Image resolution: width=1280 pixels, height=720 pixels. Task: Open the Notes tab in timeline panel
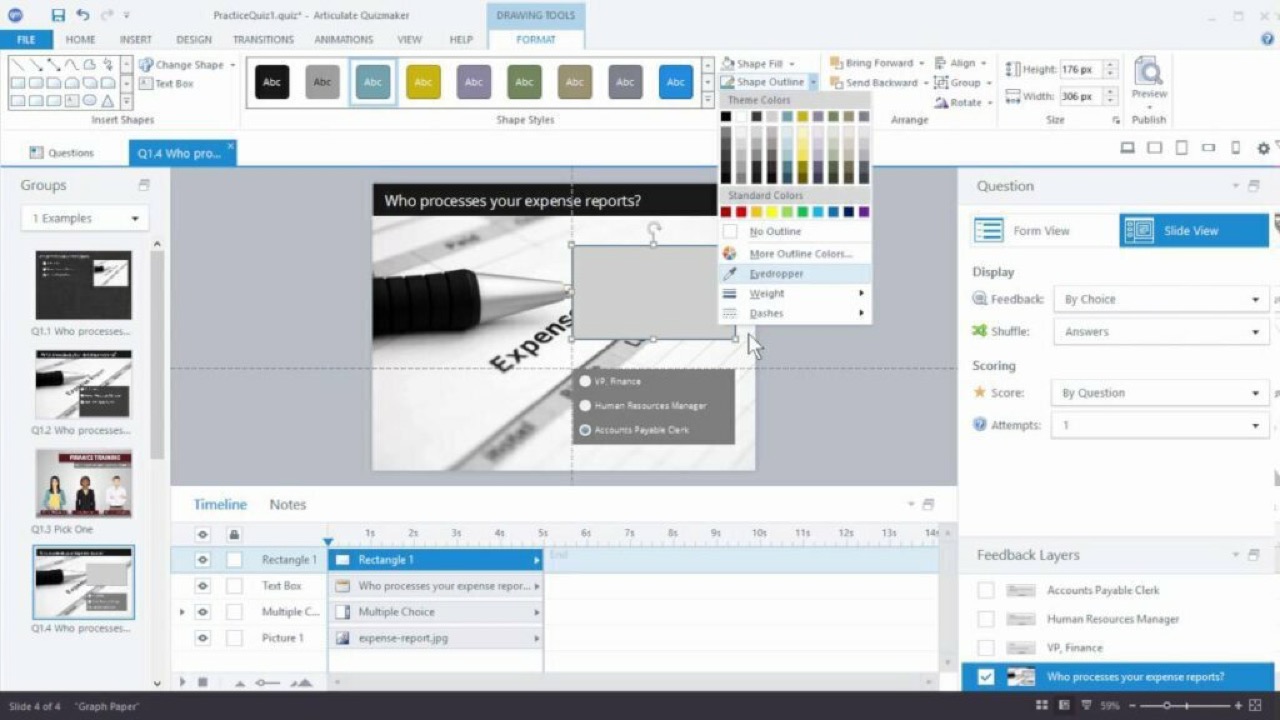287,504
